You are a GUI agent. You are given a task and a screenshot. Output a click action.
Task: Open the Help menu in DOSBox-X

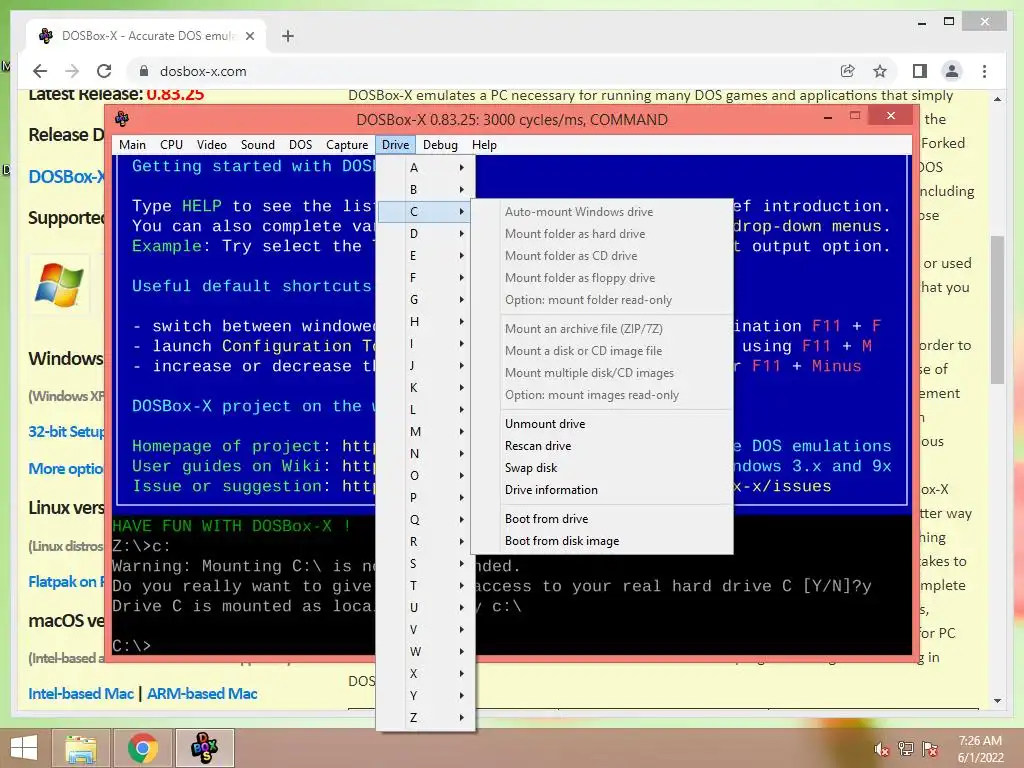485,145
